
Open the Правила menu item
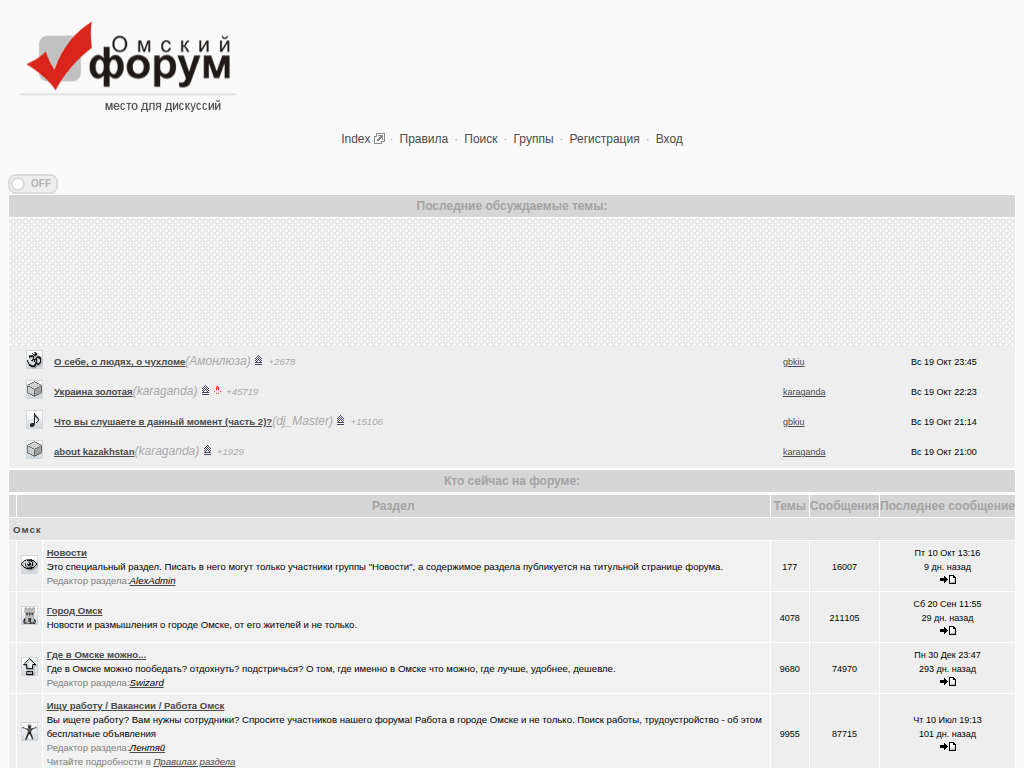pos(423,139)
